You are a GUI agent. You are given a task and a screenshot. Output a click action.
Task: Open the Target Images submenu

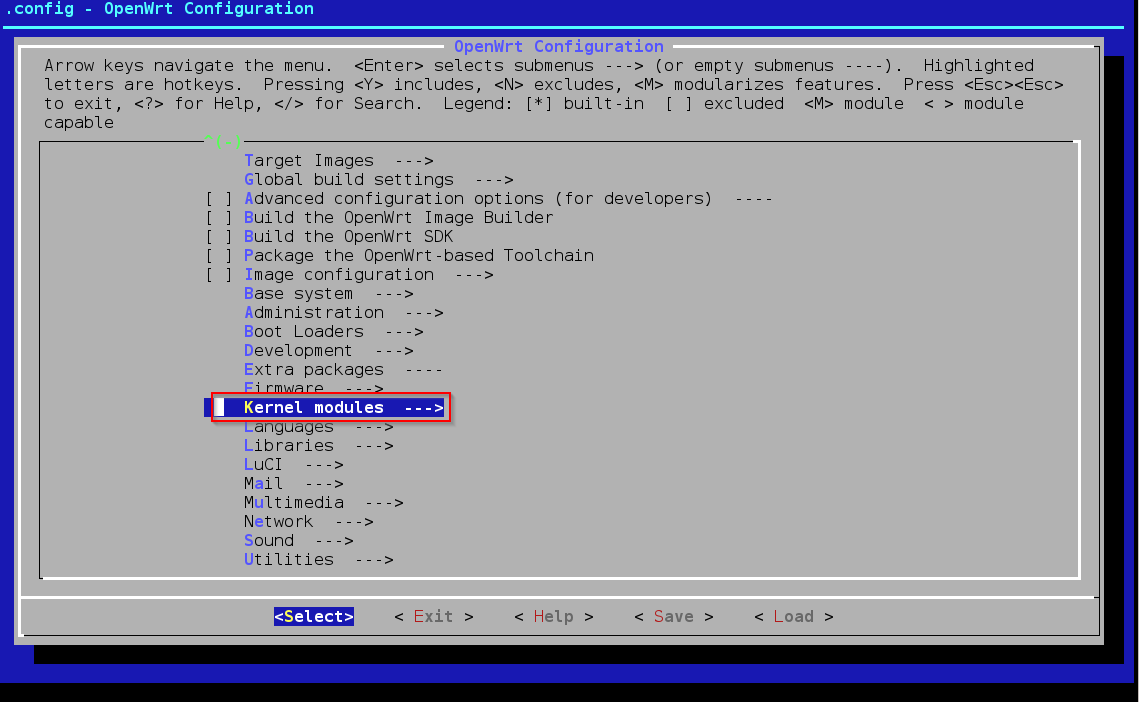pyautogui.click(x=338, y=161)
